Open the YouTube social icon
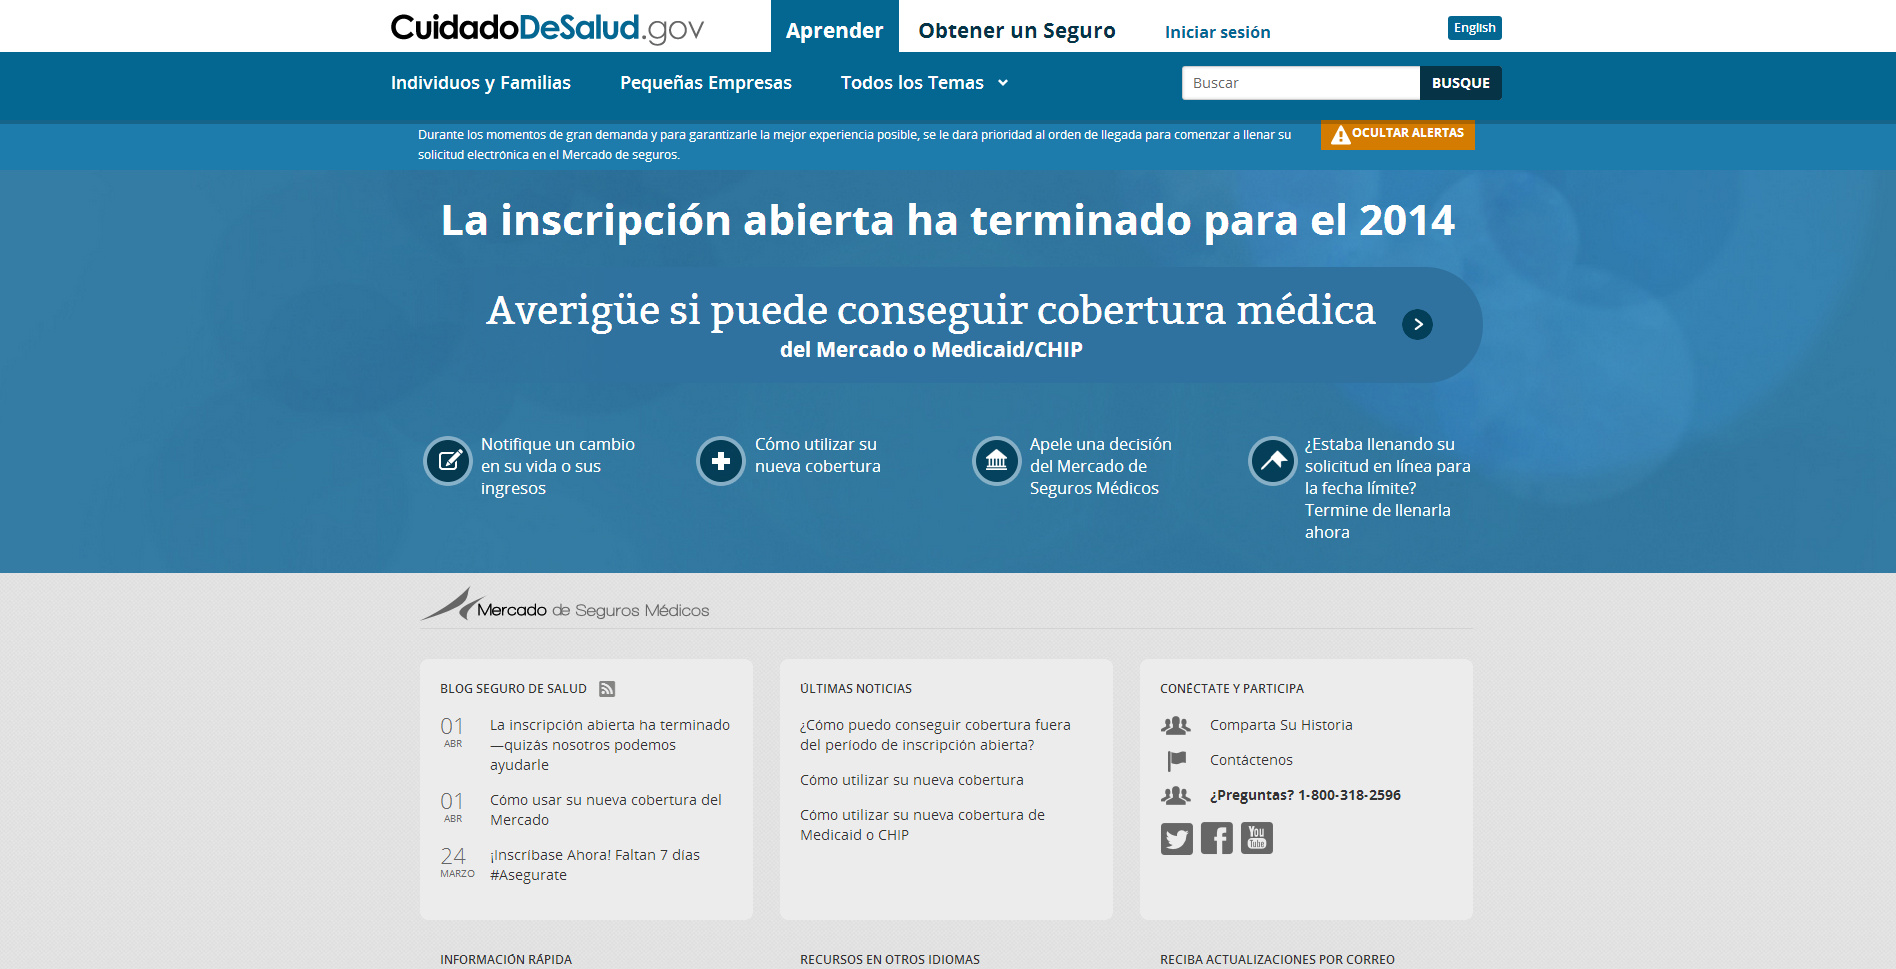This screenshot has width=1896, height=969. point(1257,838)
